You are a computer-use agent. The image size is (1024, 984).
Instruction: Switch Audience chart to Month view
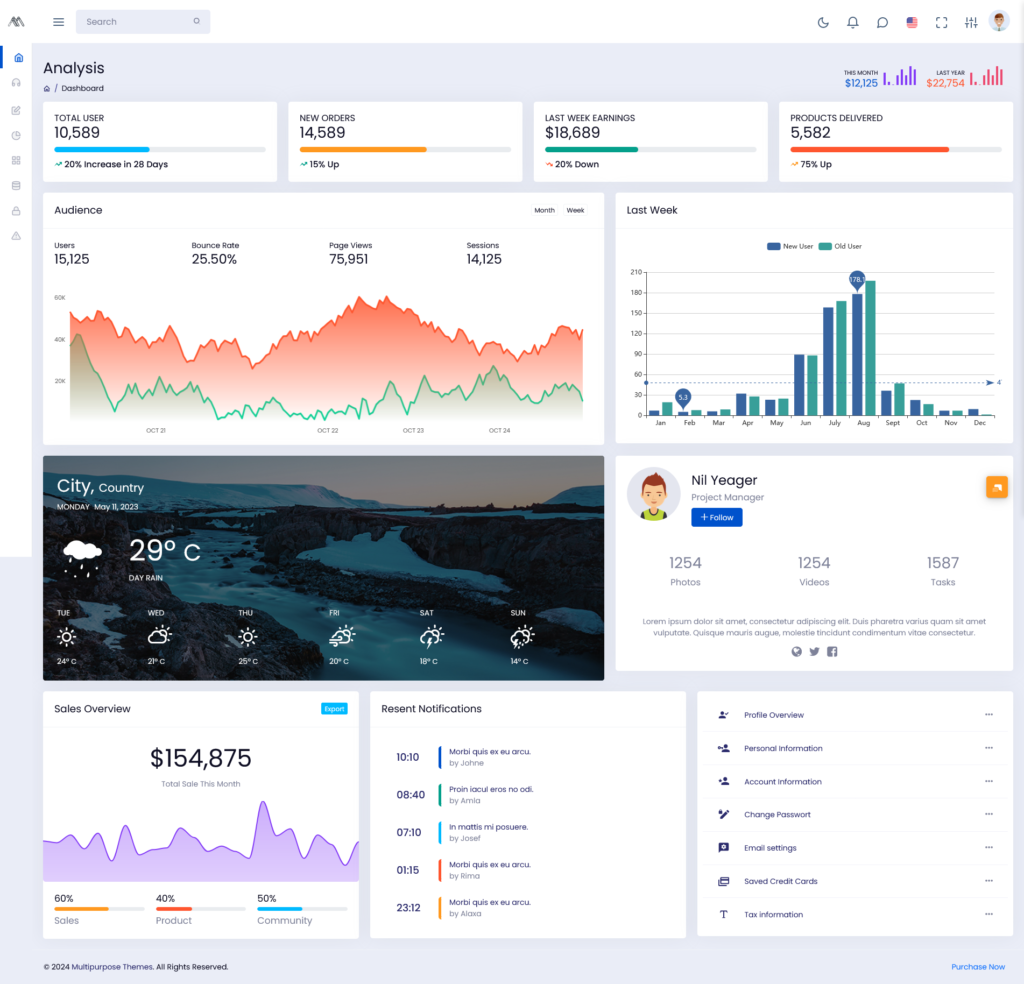coord(544,211)
